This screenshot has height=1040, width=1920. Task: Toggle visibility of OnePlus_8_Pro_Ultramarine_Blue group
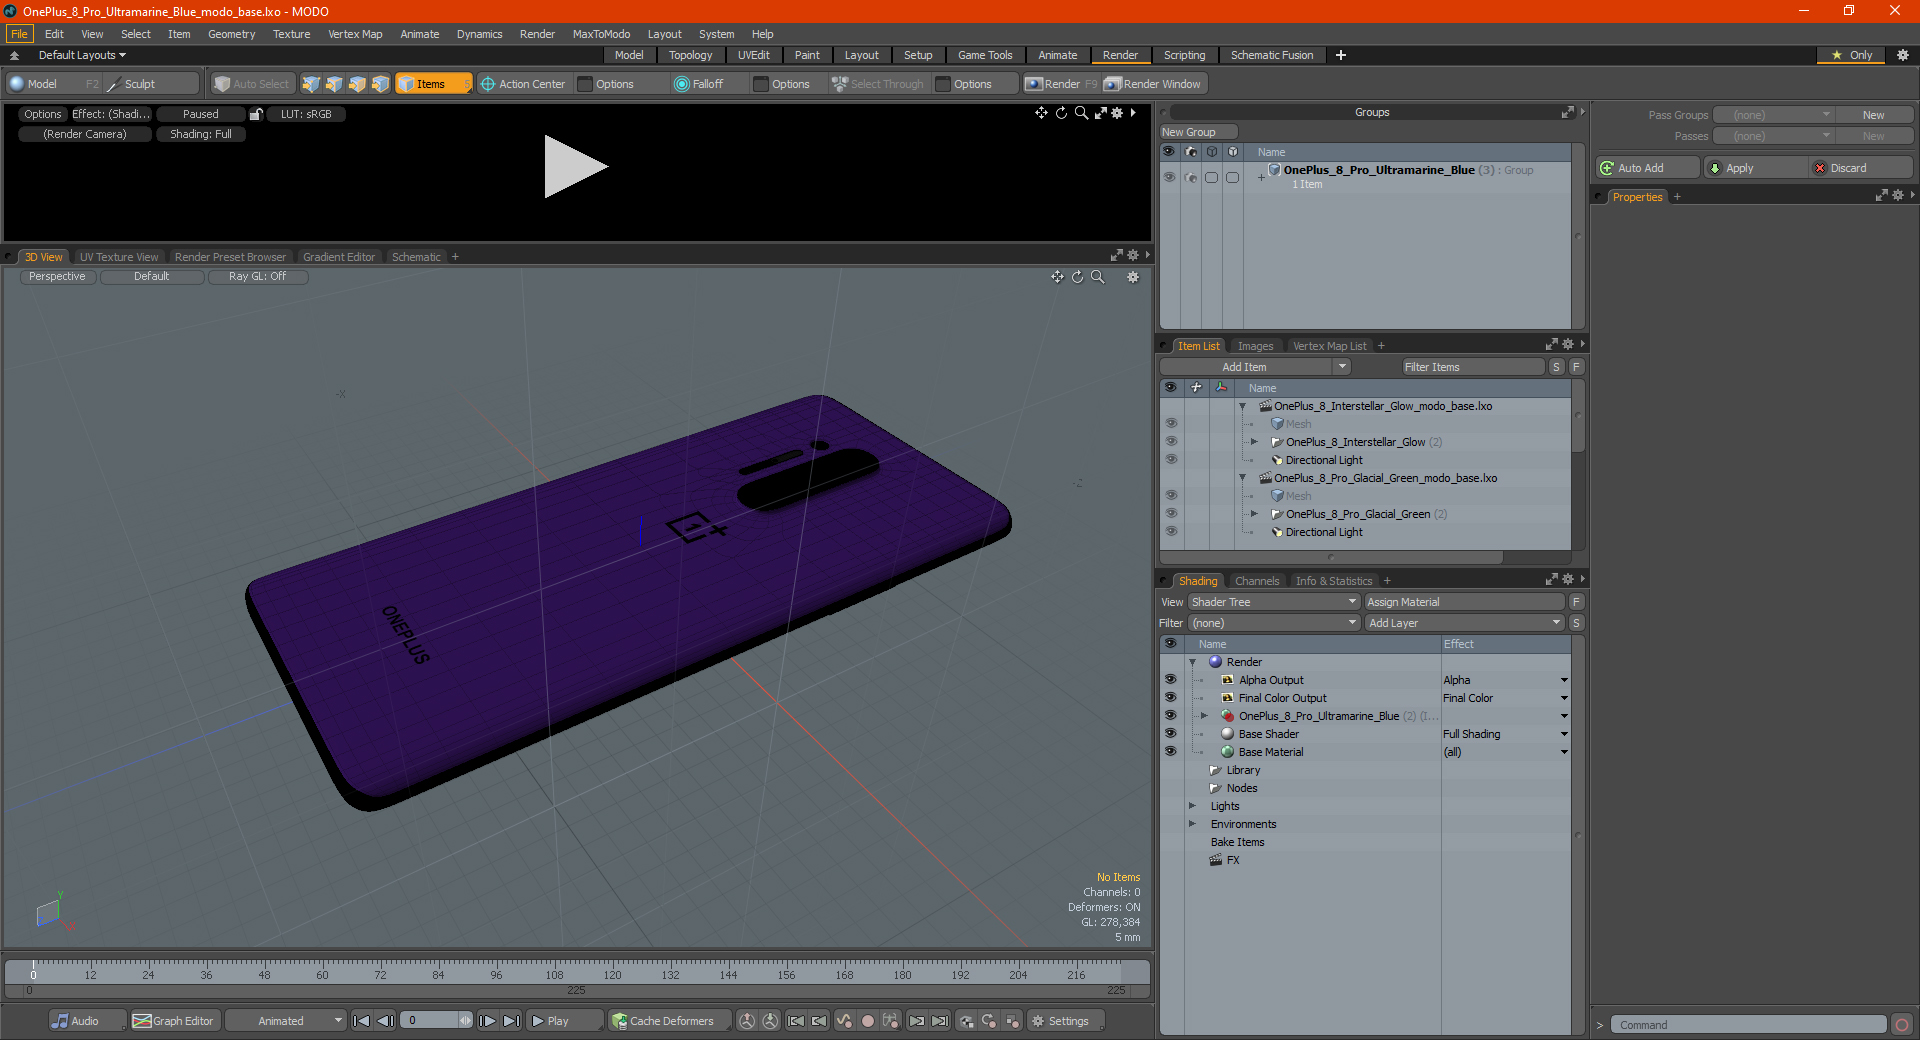click(x=1168, y=177)
